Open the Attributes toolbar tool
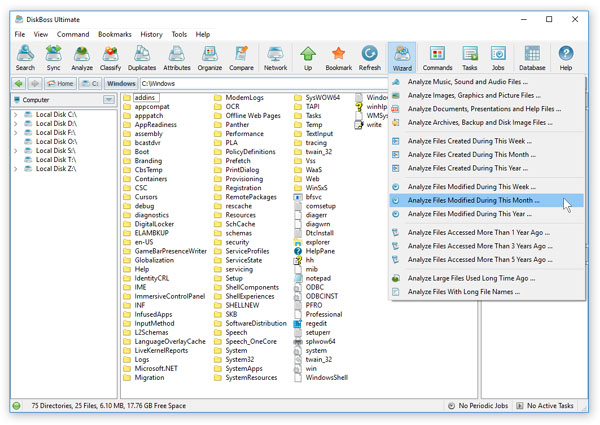This screenshot has width=600, height=425. (177, 58)
